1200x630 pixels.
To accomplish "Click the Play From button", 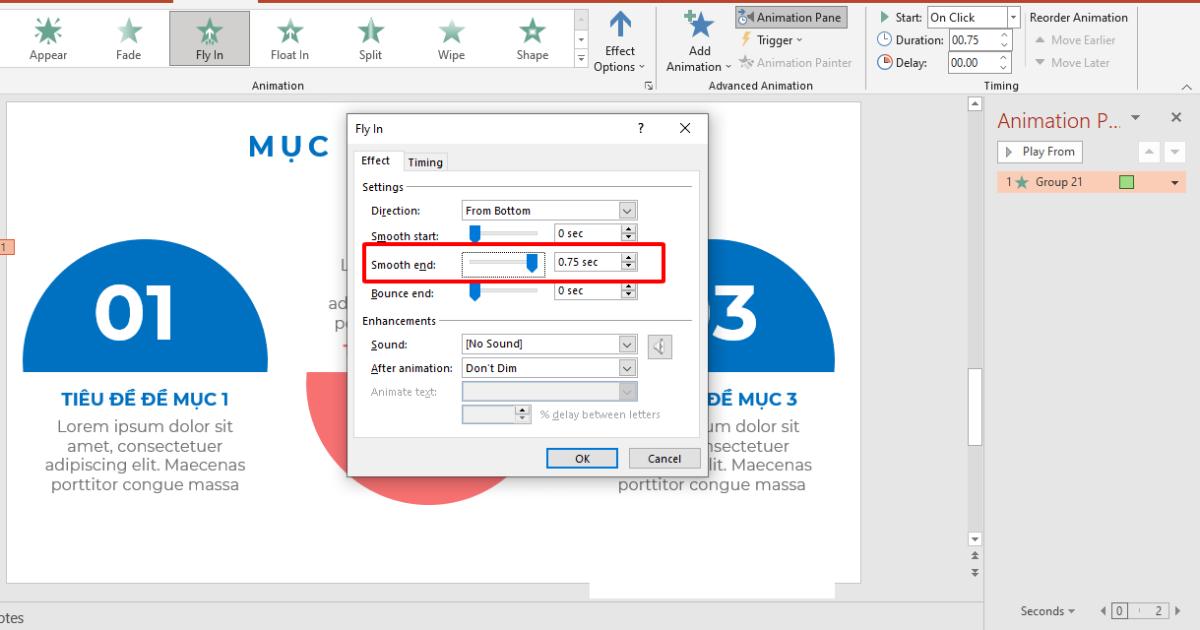I will click(1040, 151).
